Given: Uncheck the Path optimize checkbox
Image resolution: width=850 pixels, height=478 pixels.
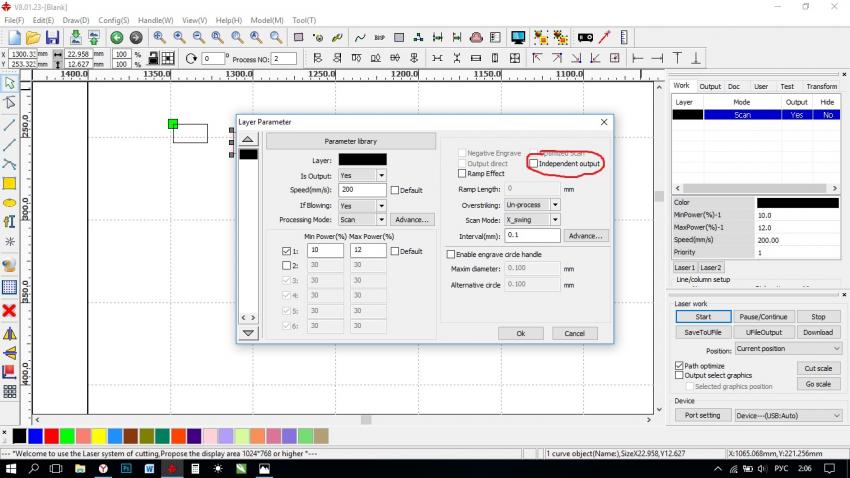Looking at the screenshot, I should tap(680, 366).
